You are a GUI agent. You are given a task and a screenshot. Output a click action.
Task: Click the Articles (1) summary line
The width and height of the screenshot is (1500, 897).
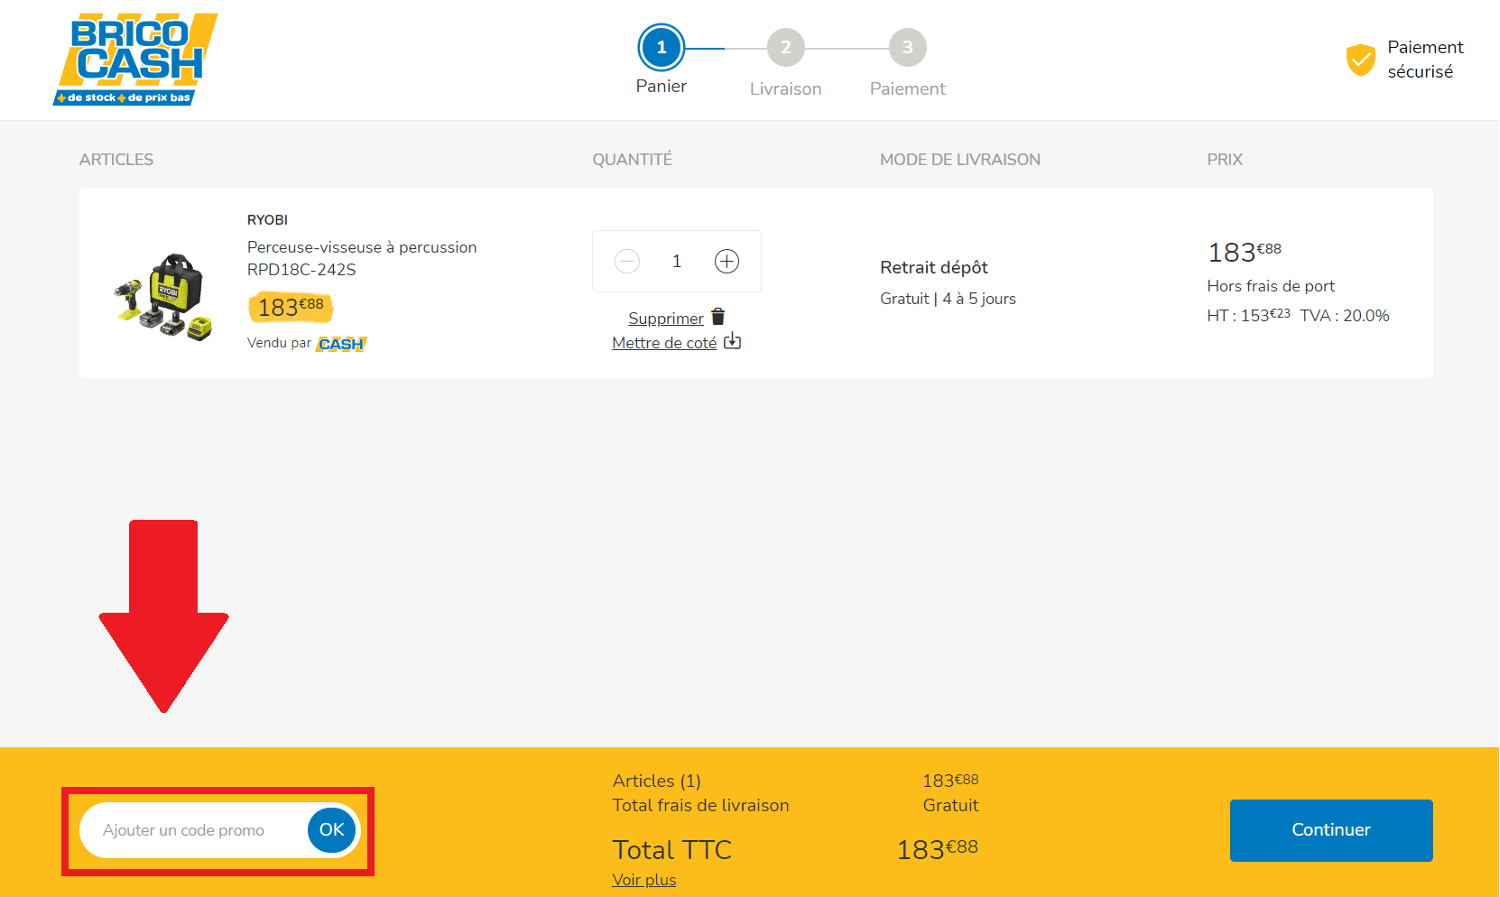tap(656, 781)
